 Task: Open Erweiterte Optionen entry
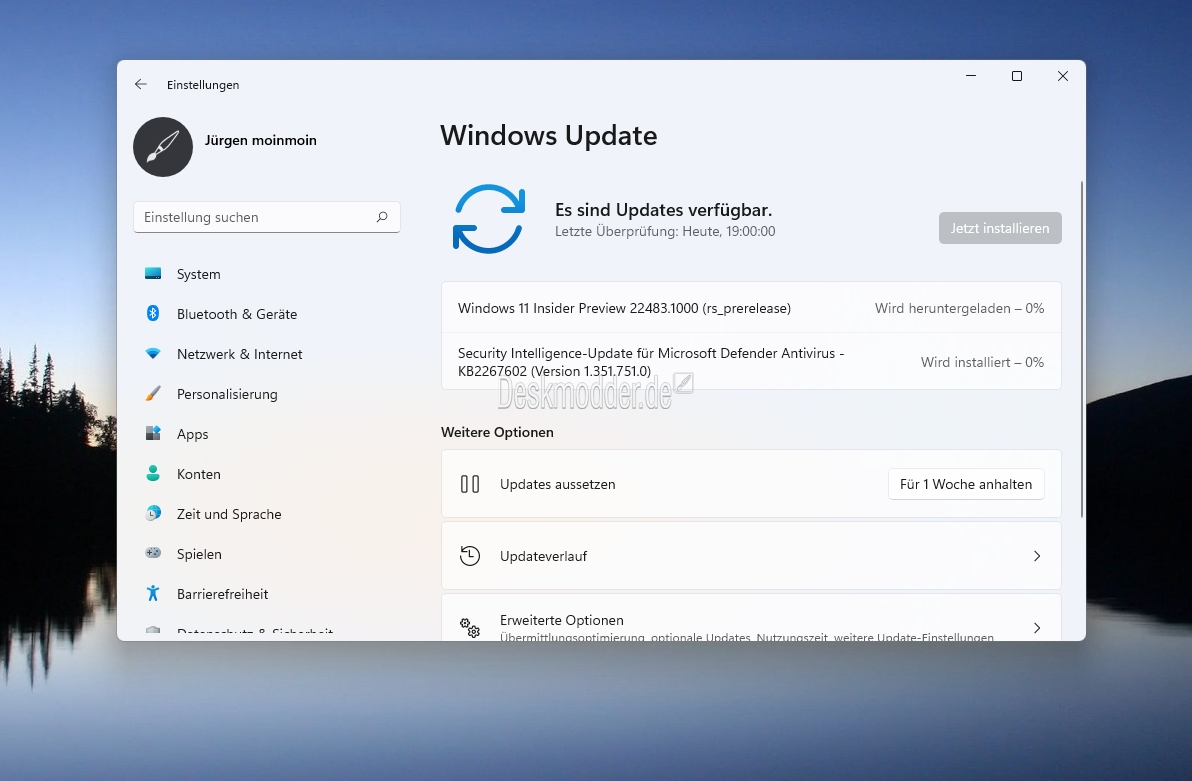pos(751,617)
